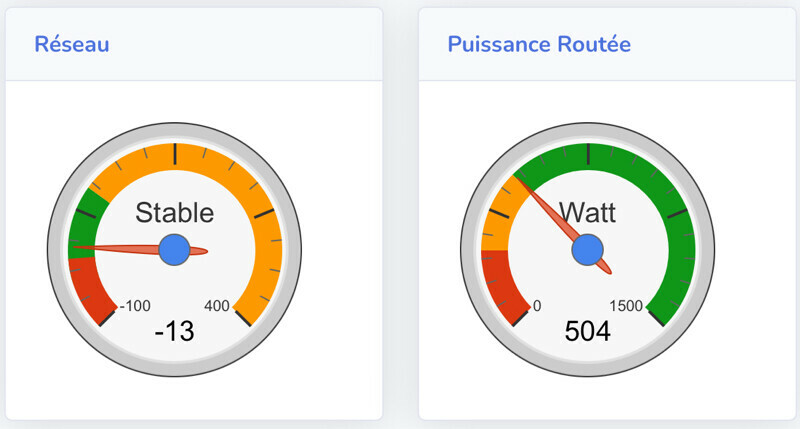Click the Watt label inside the gauge
This screenshot has width=800, height=429.
click(x=587, y=212)
